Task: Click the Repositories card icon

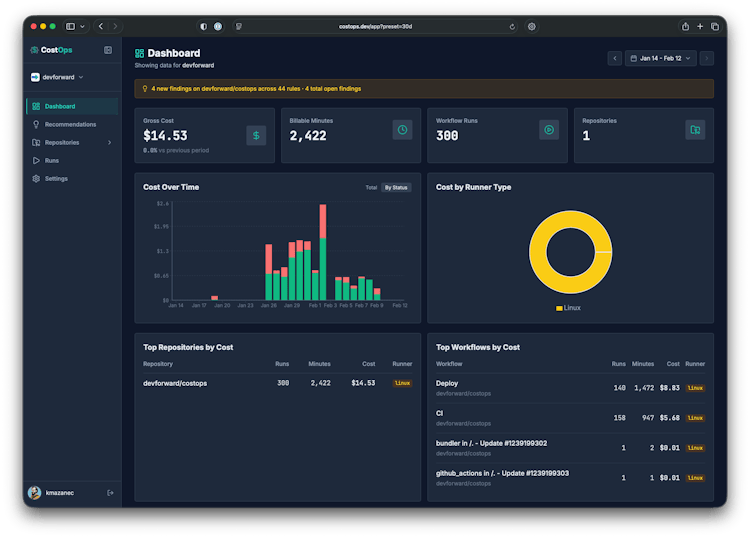Action: [694, 130]
